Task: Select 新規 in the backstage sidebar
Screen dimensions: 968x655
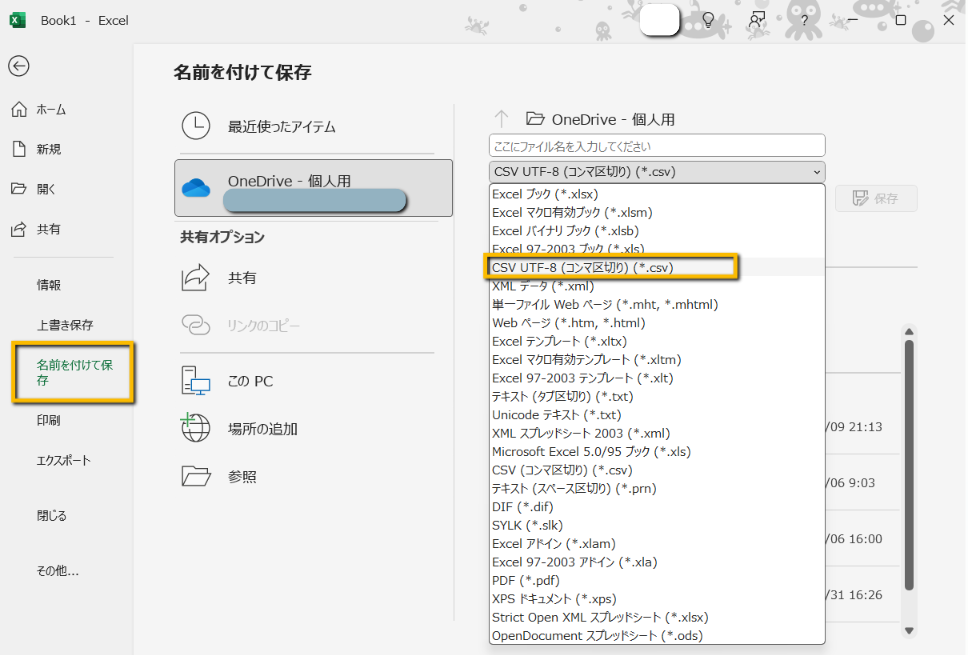Action: [x=49, y=149]
